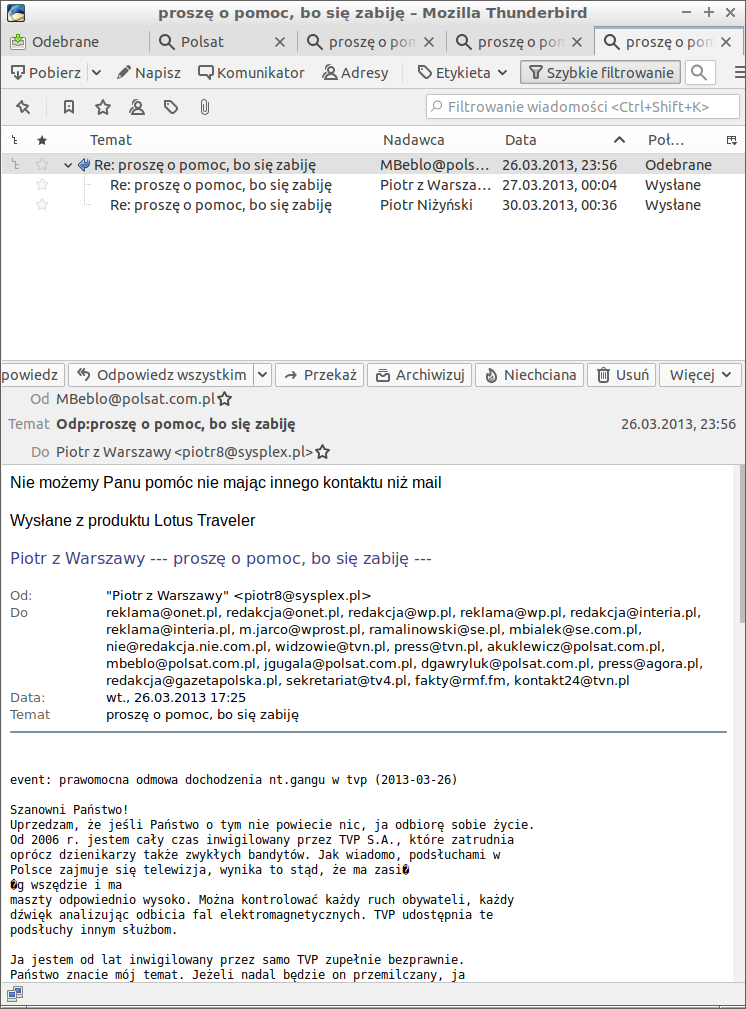The height and width of the screenshot is (1009, 746).
Task: Click the search magnifier toolbar button
Action: tap(699, 73)
